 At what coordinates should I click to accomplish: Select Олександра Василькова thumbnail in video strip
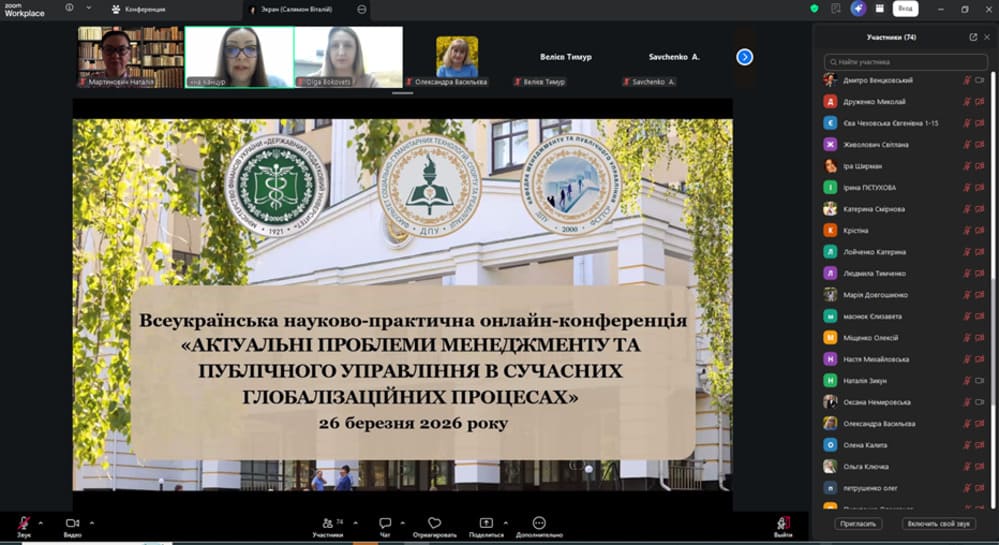pyautogui.click(x=457, y=57)
